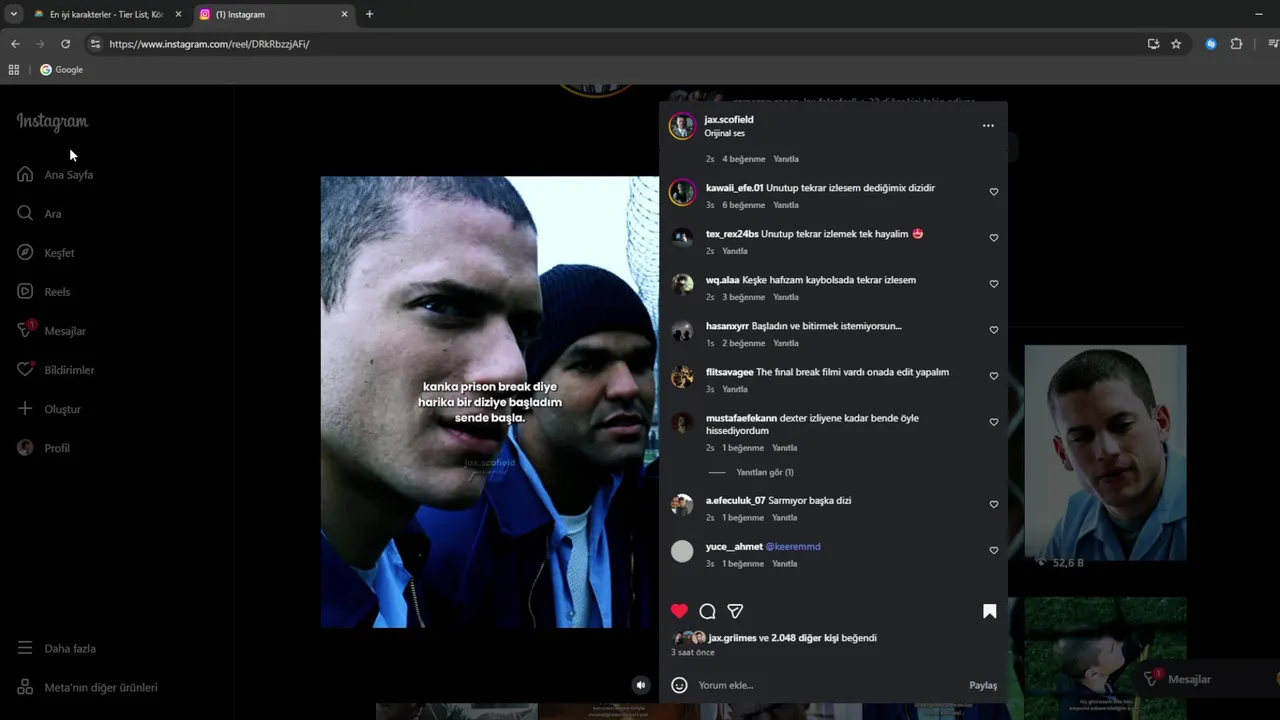1280x720 pixels.
Task: Open Bildirimler notifications
Action: coord(56,369)
